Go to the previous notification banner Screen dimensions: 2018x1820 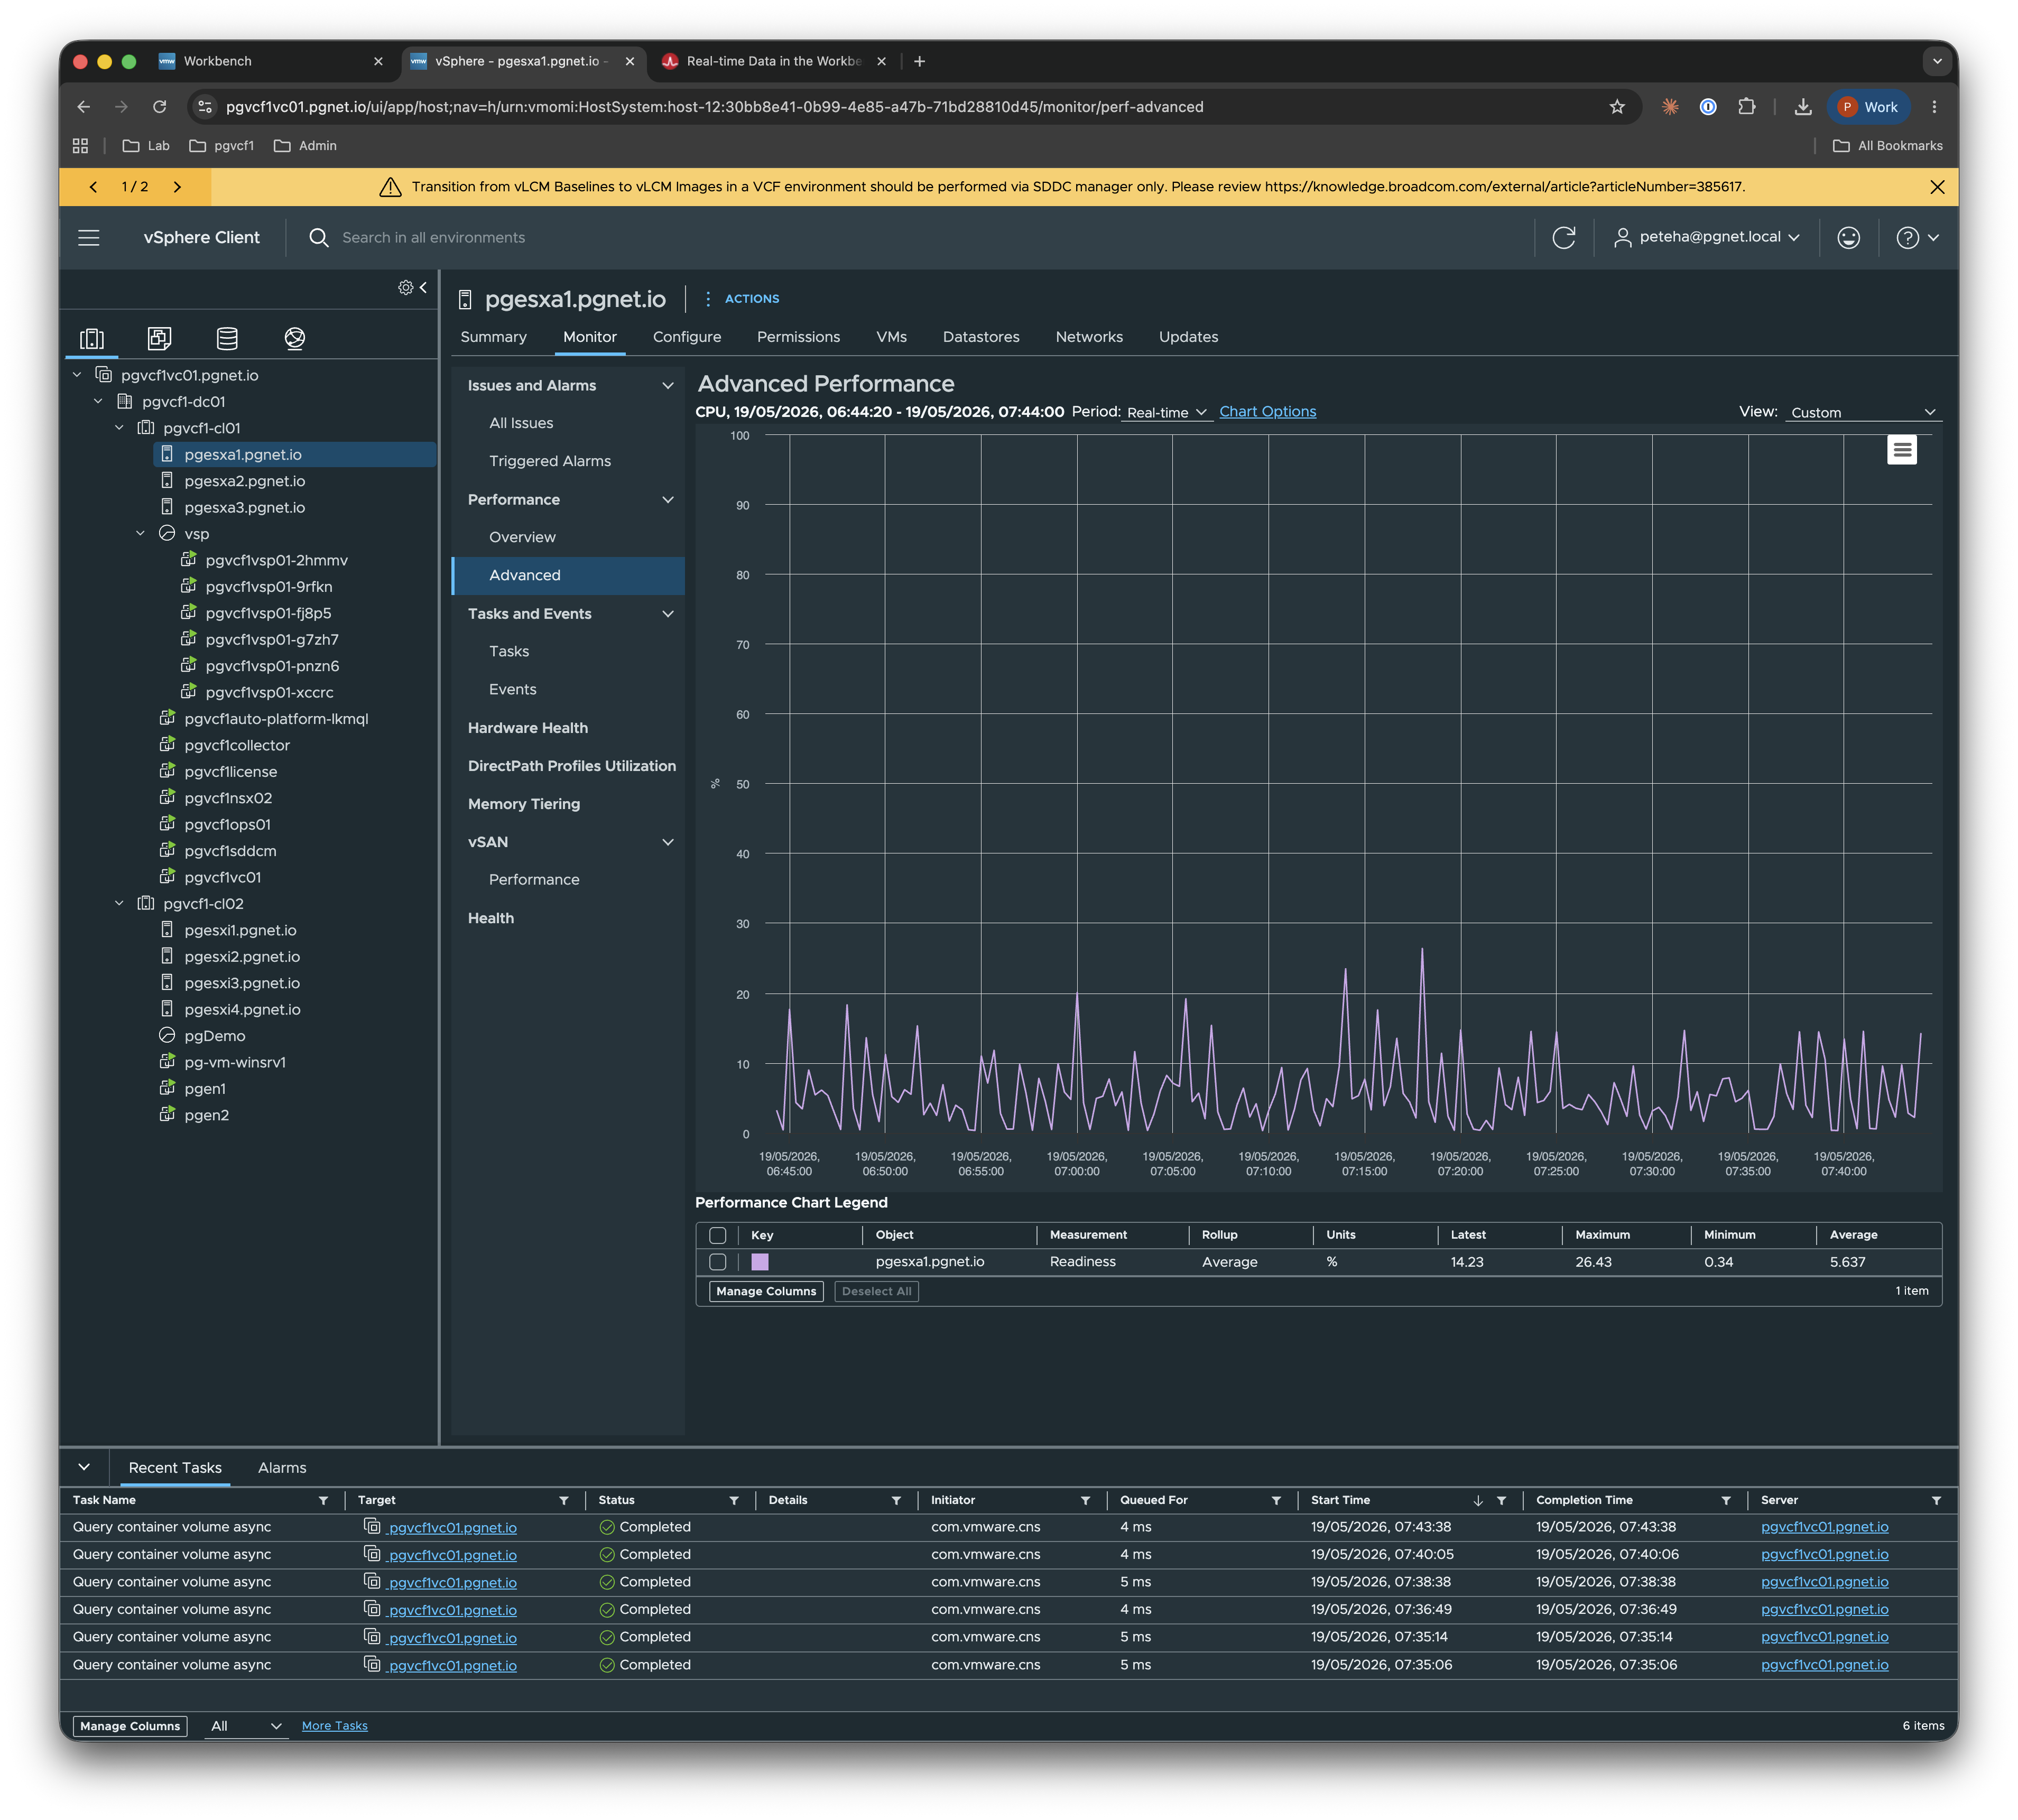coord(94,187)
